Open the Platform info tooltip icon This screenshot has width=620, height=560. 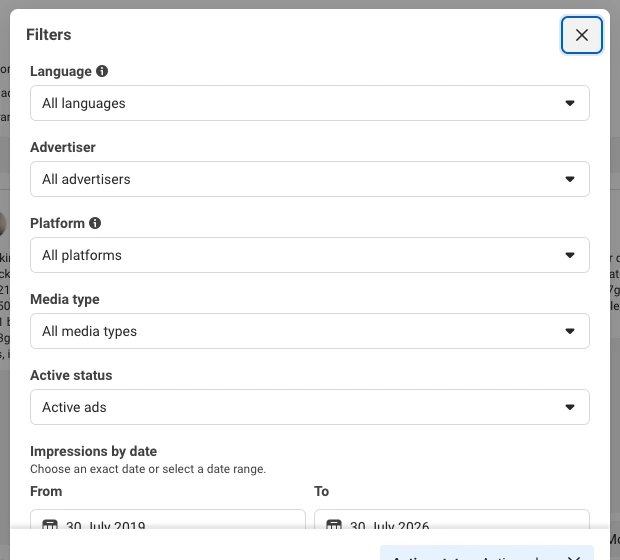[95, 223]
